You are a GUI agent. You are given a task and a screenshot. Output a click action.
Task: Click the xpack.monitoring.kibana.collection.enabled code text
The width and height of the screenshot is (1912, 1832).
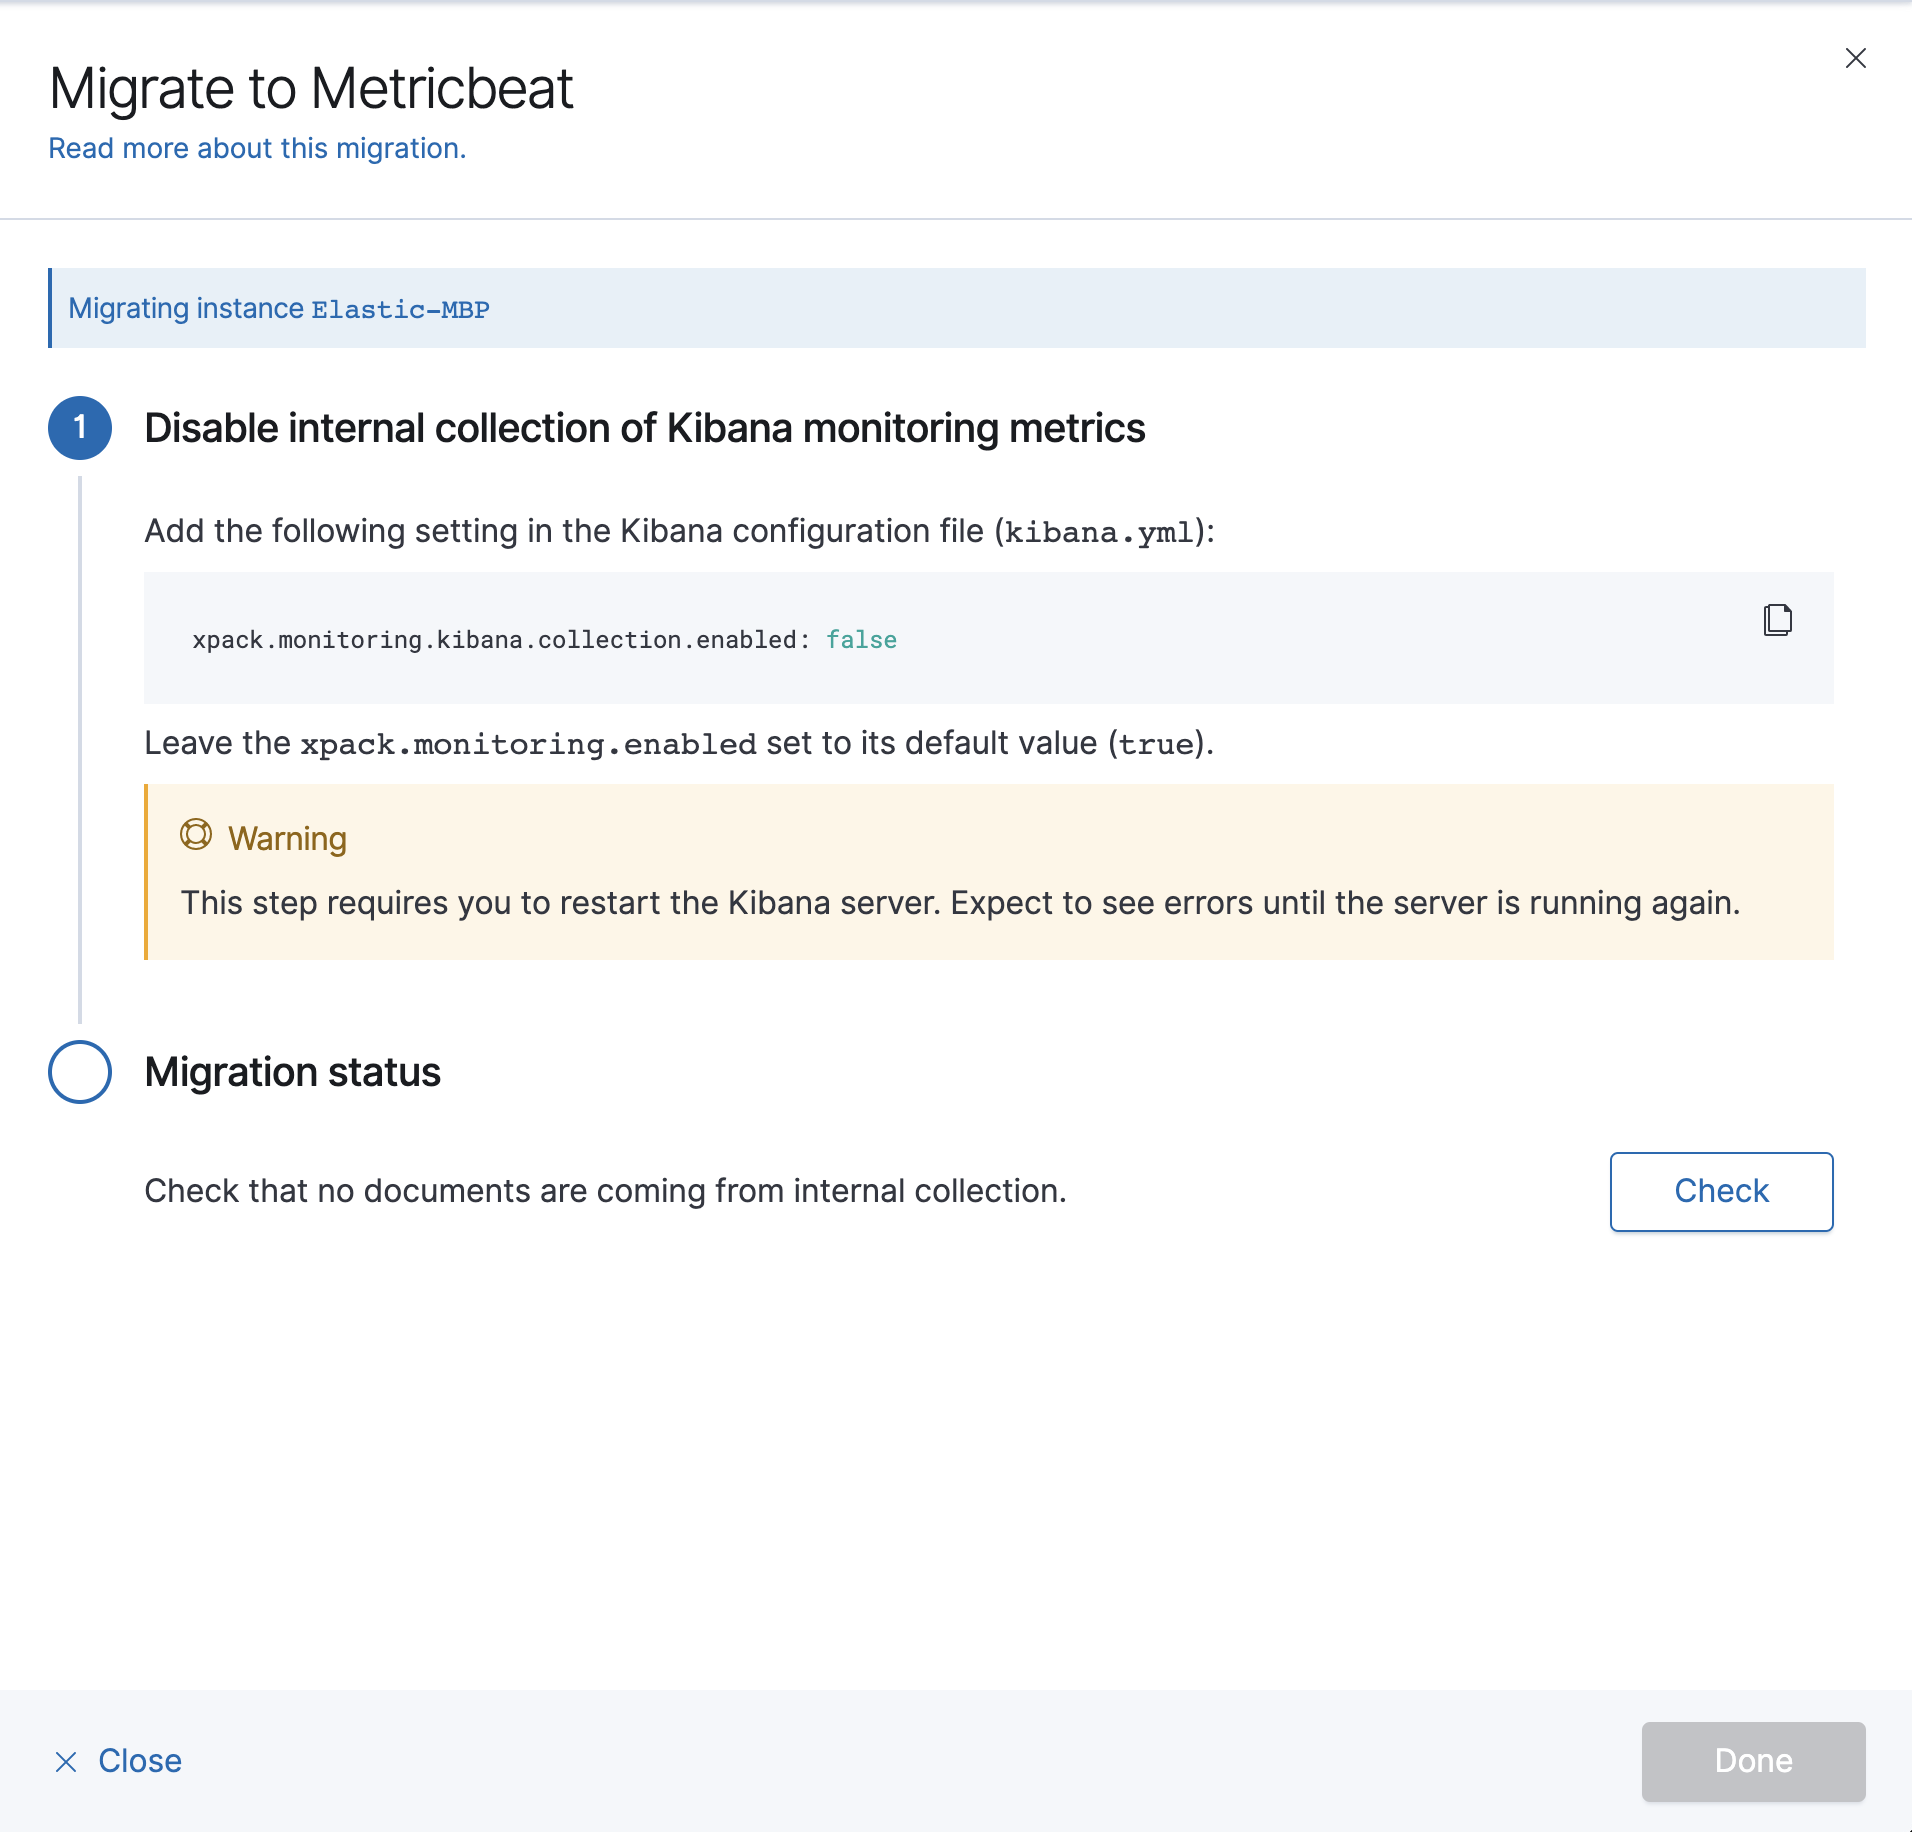501,640
